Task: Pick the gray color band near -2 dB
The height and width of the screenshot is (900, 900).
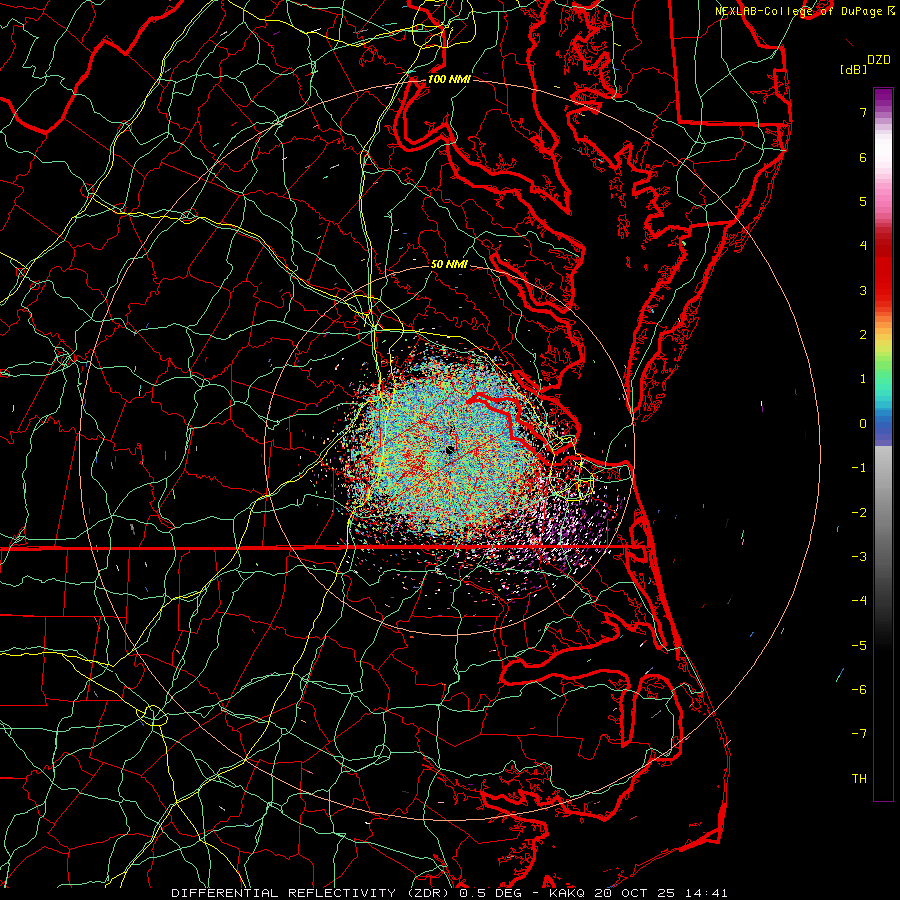Action: 883,513
